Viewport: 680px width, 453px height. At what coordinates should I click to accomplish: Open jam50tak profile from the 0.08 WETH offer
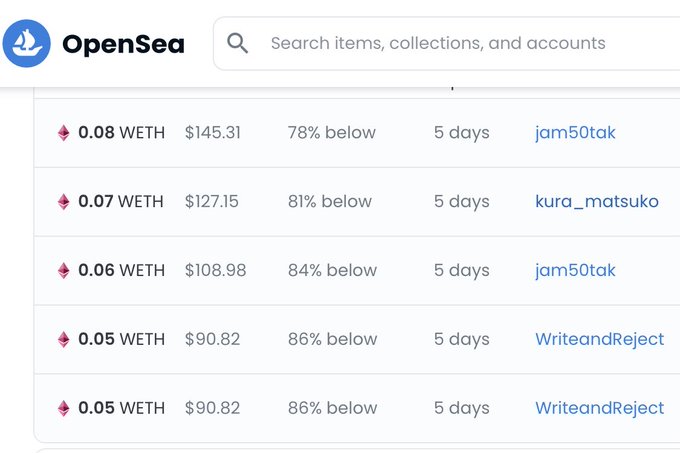(x=575, y=132)
